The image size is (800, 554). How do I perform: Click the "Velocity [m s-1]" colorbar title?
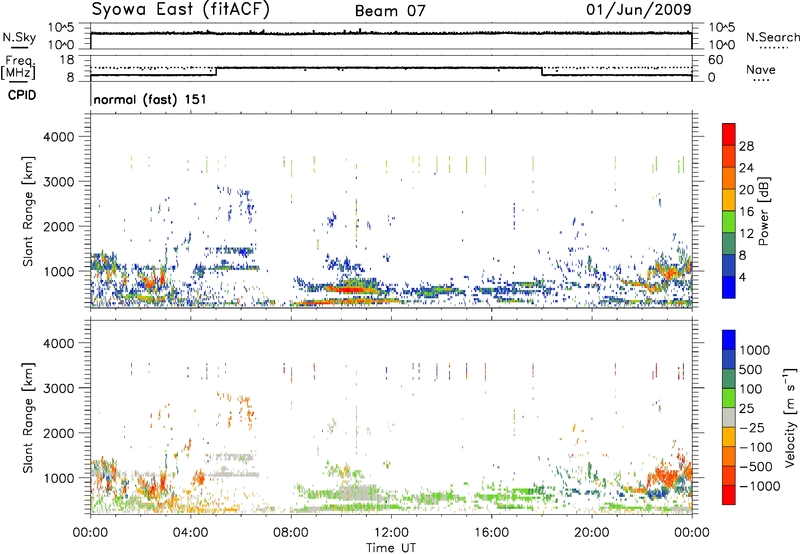coord(790,417)
